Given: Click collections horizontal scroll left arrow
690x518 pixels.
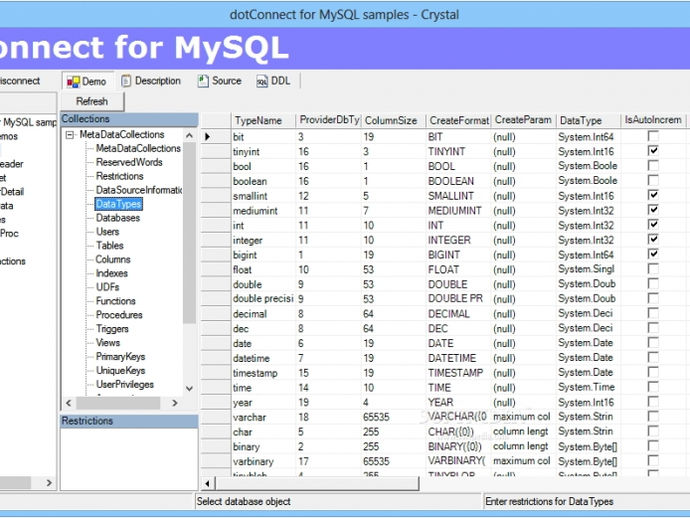Looking at the screenshot, I should coord(69,403).
